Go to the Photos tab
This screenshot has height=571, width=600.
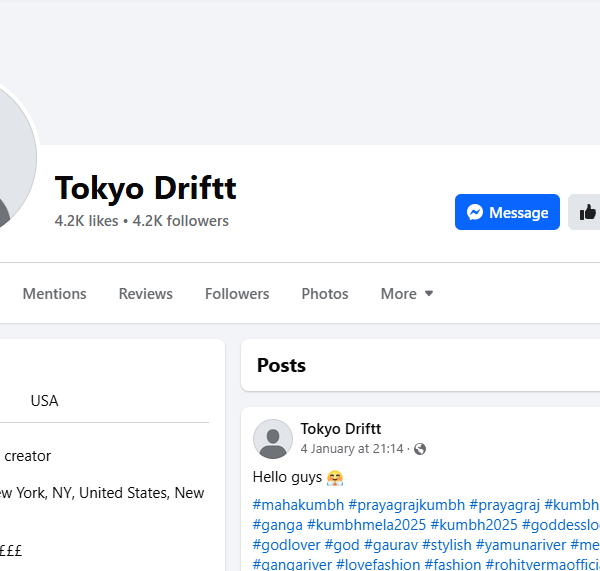click(325, 294)
